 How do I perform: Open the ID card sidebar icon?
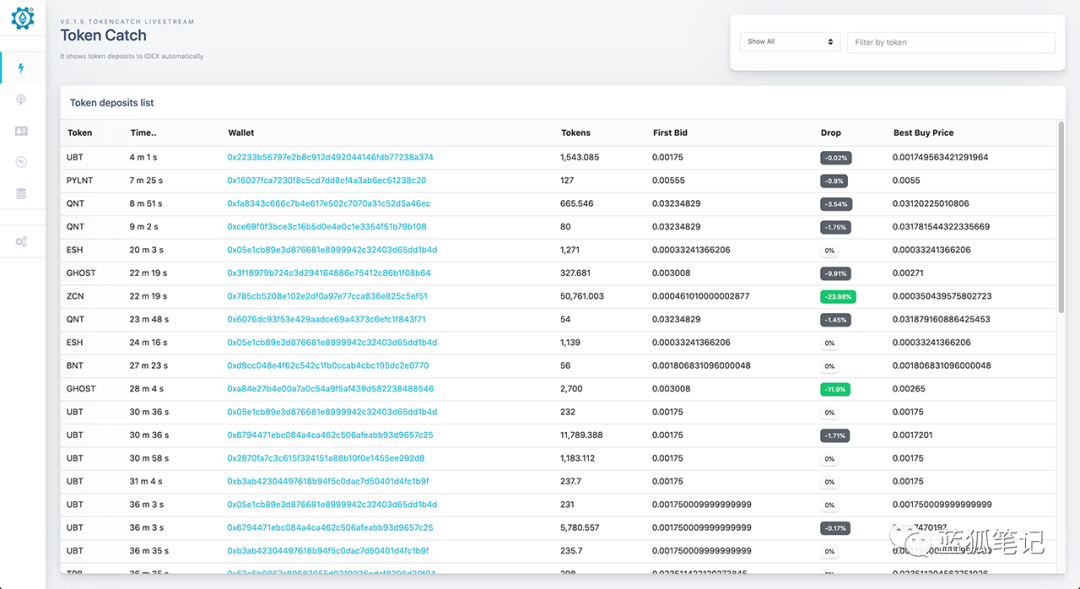[22, 131]
